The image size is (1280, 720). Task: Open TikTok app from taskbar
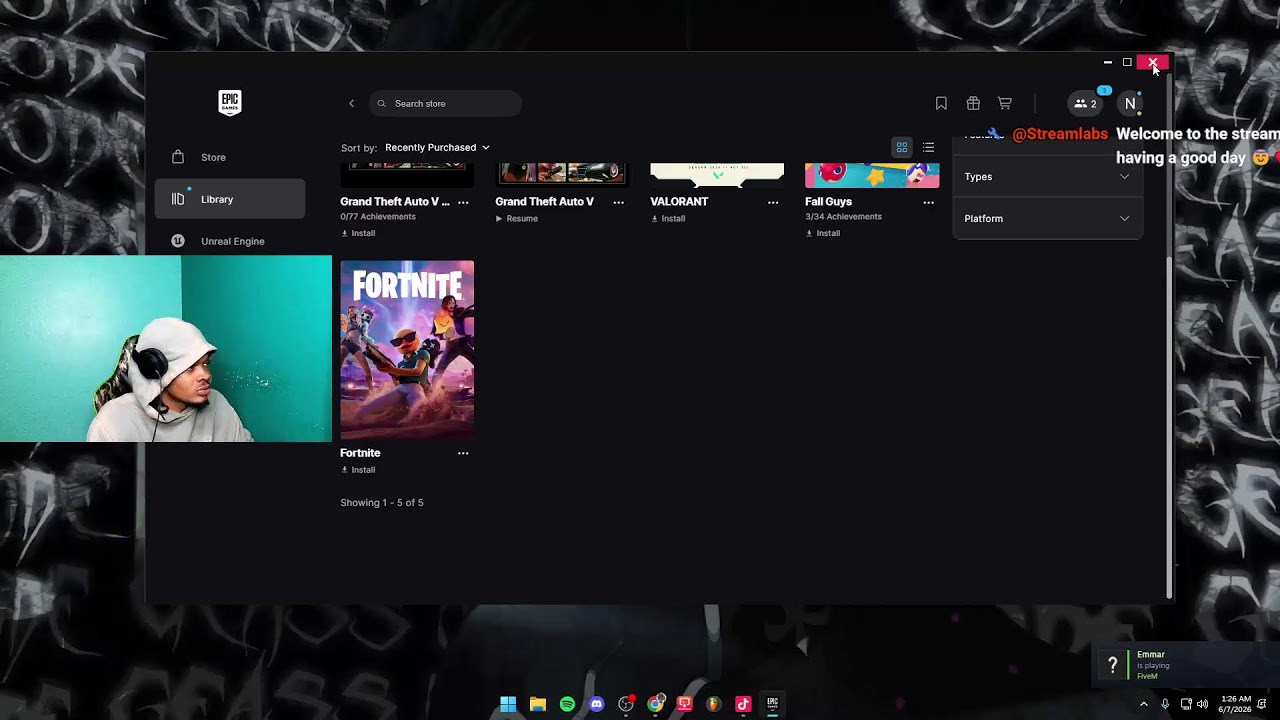click(x=743, y=704)
